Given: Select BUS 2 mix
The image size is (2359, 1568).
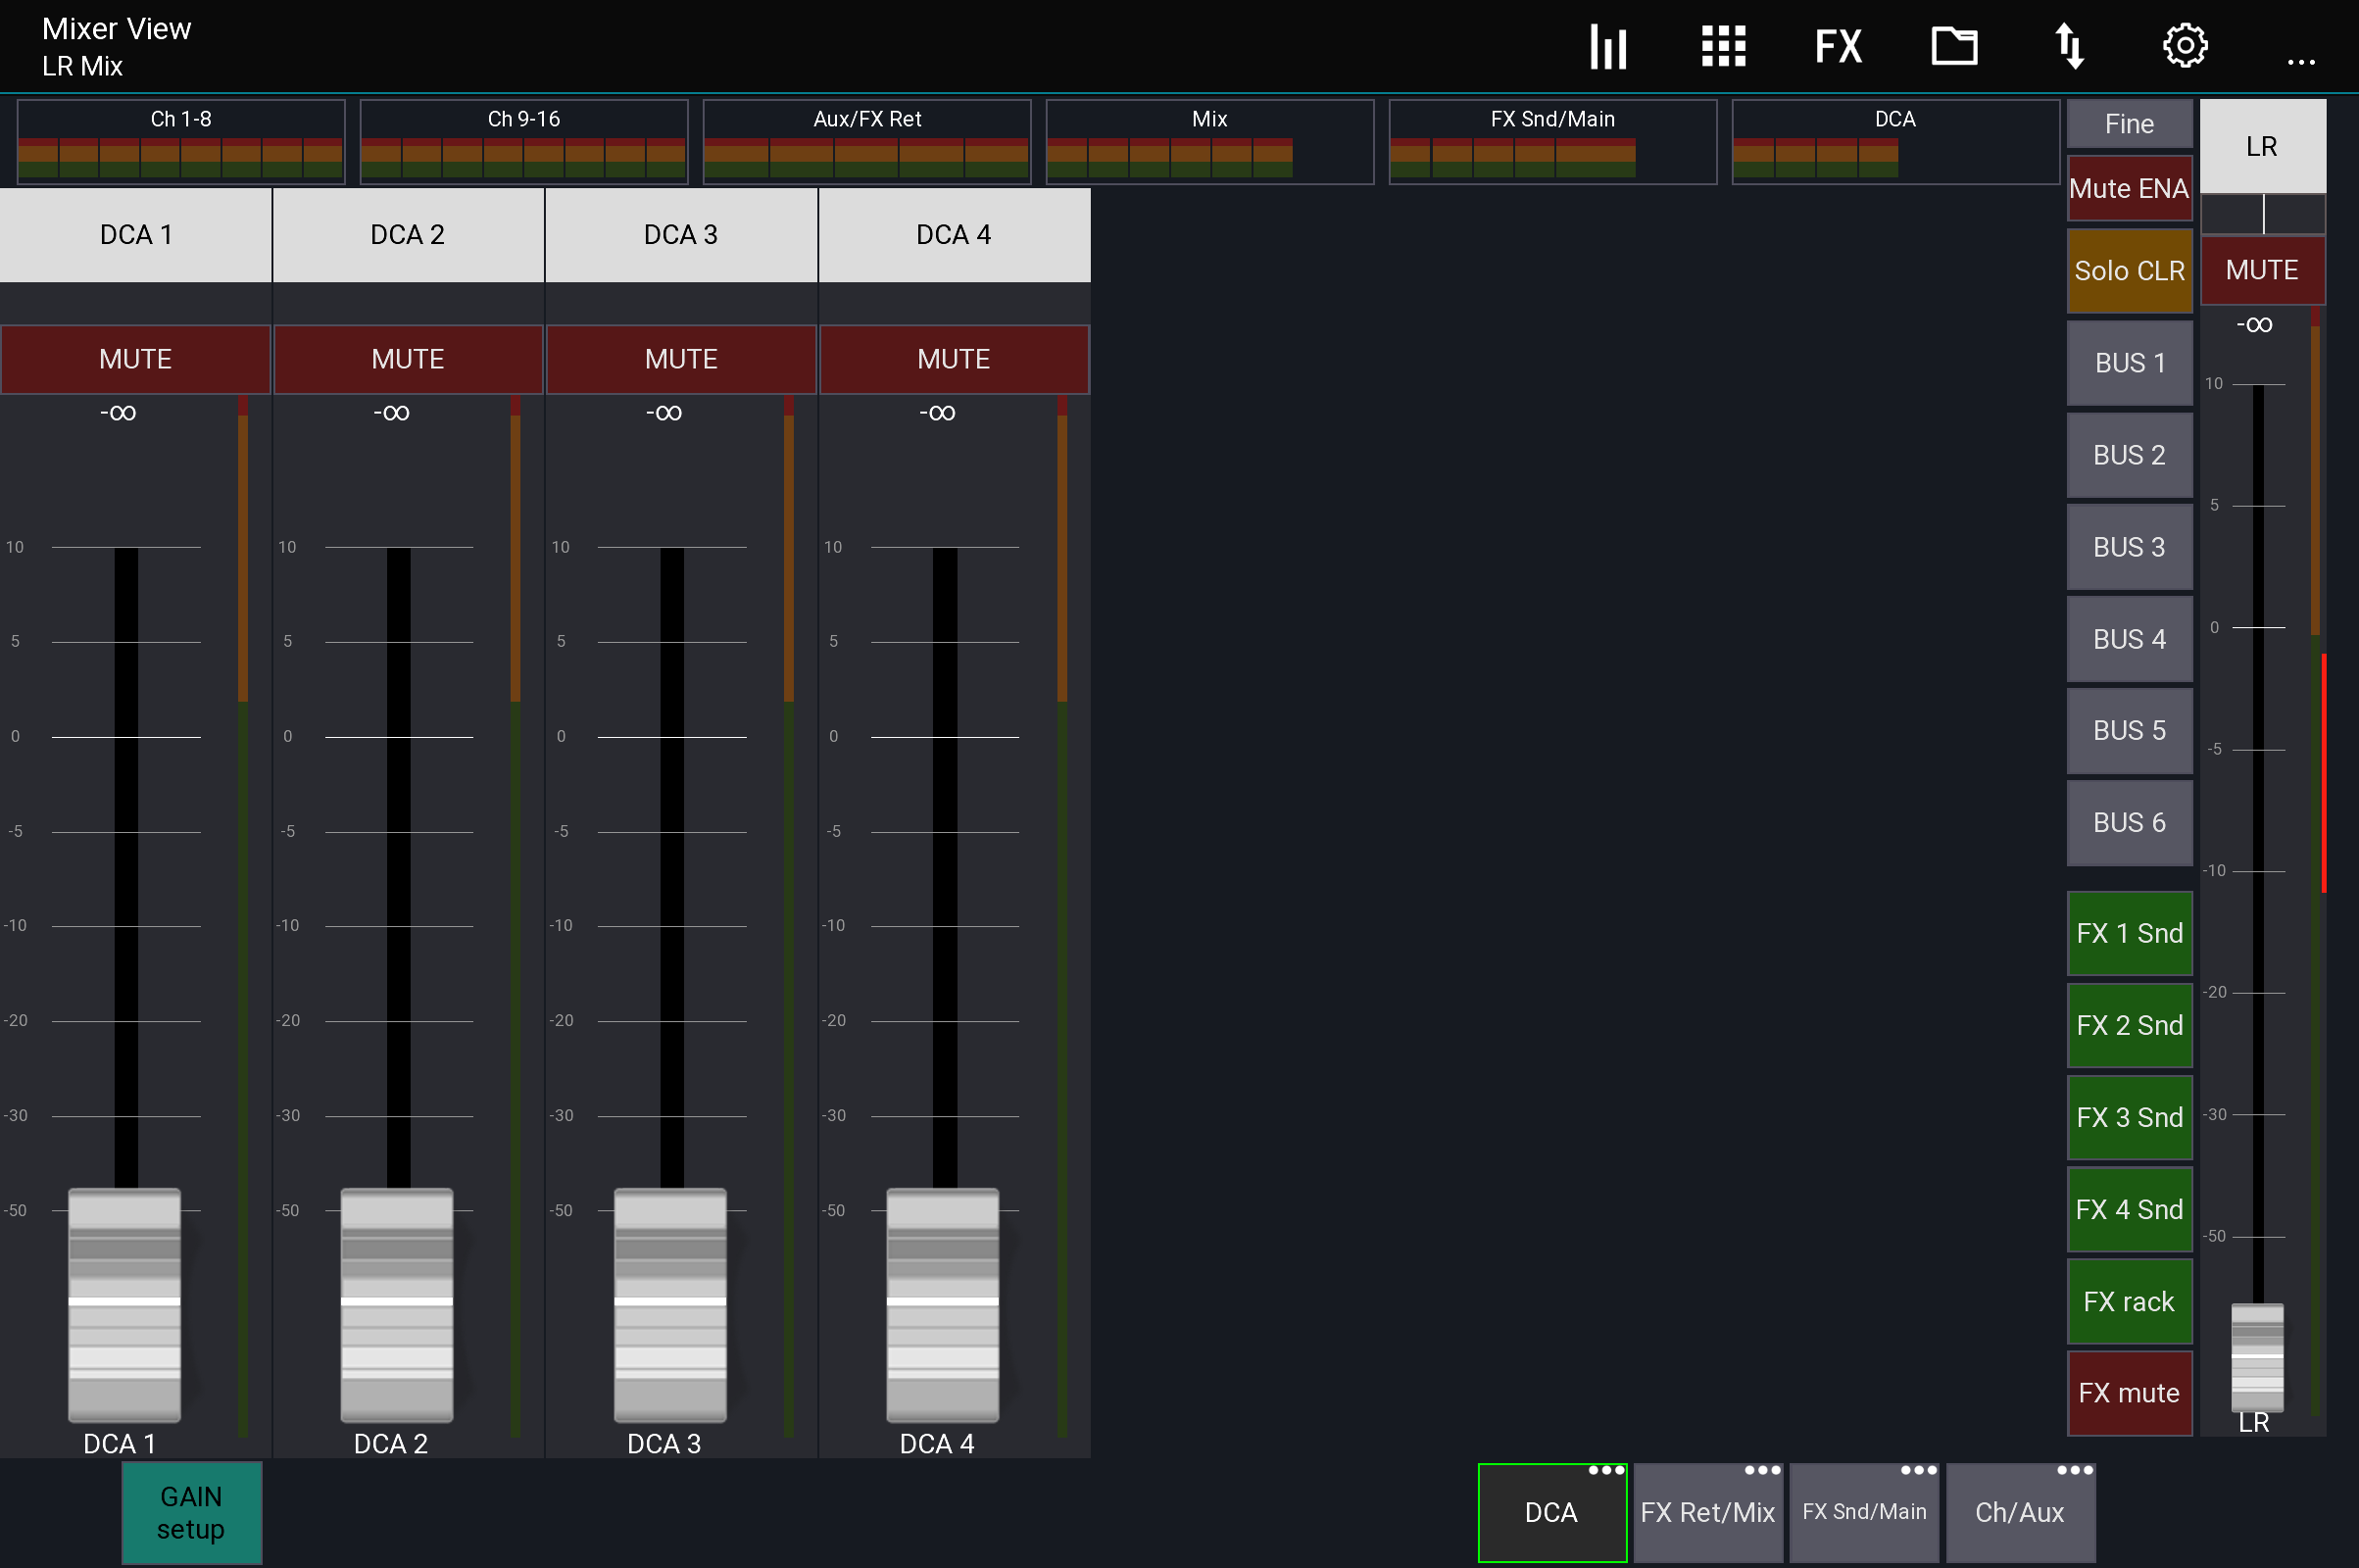Looking at the screenshot, I should pyautogui.click(x=2129, y=455).
